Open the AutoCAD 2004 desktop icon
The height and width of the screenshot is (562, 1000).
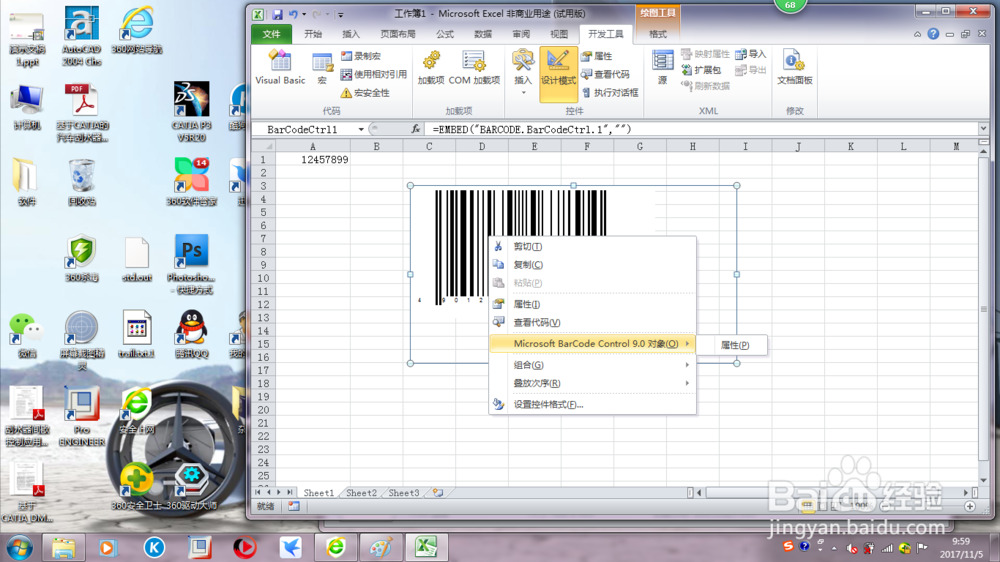tap(82, 36)
